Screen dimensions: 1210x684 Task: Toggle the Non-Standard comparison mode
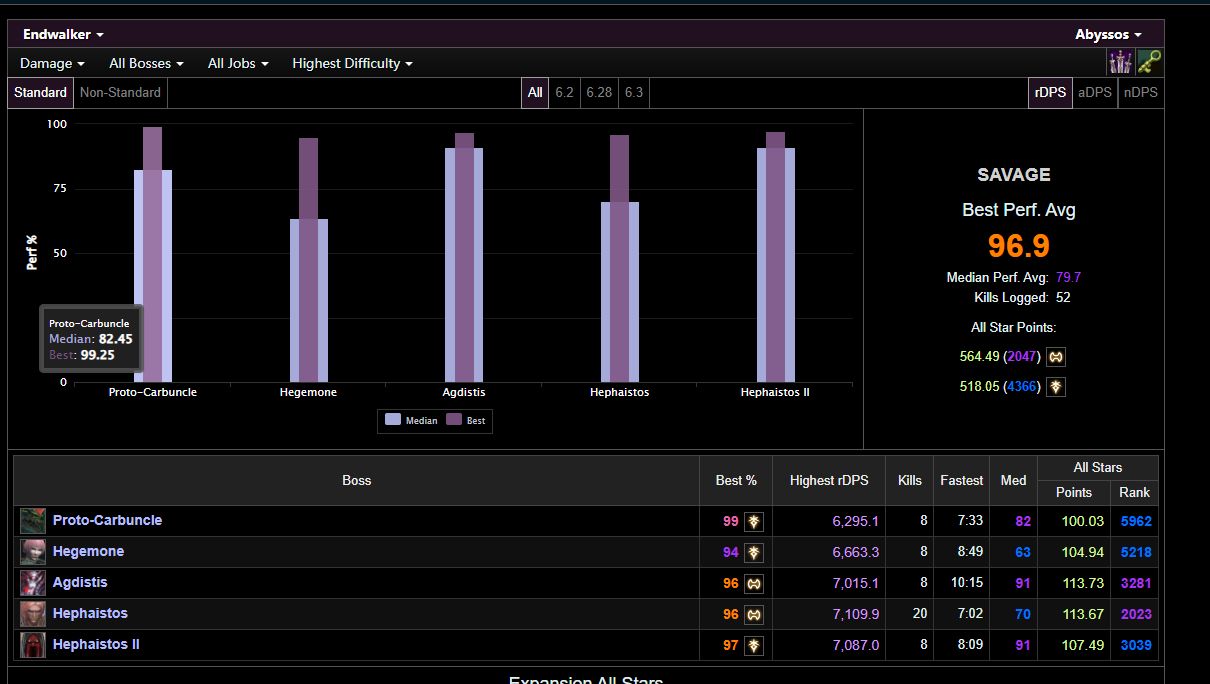point(120,92)
